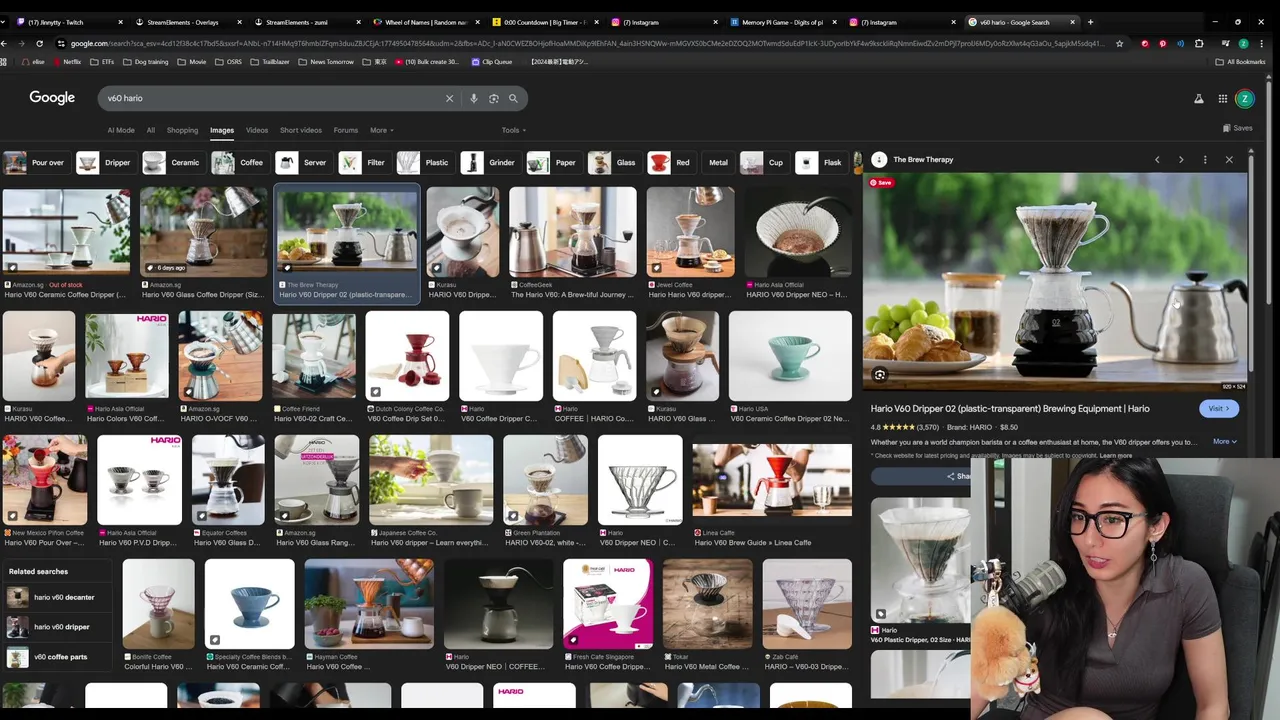
Task: Open three-dot options in image preview panel
Action: tap(1205, 160)
